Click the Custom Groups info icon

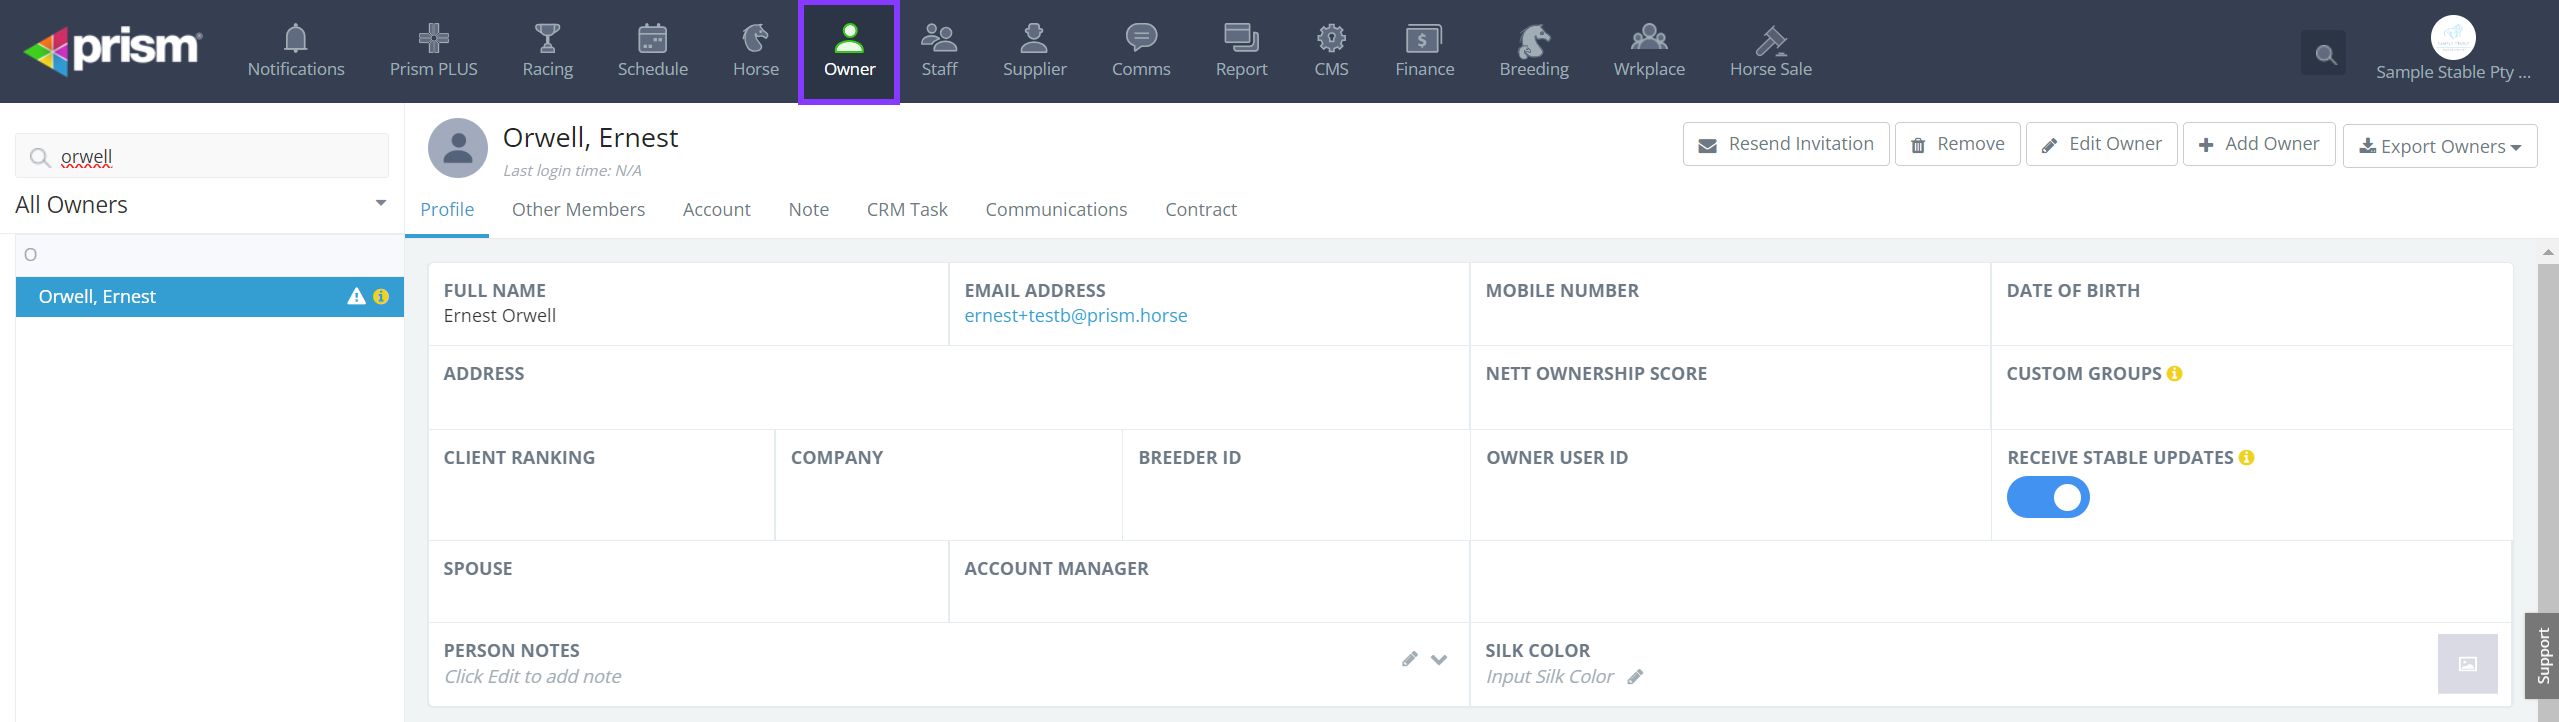(x=2175, y=374)
